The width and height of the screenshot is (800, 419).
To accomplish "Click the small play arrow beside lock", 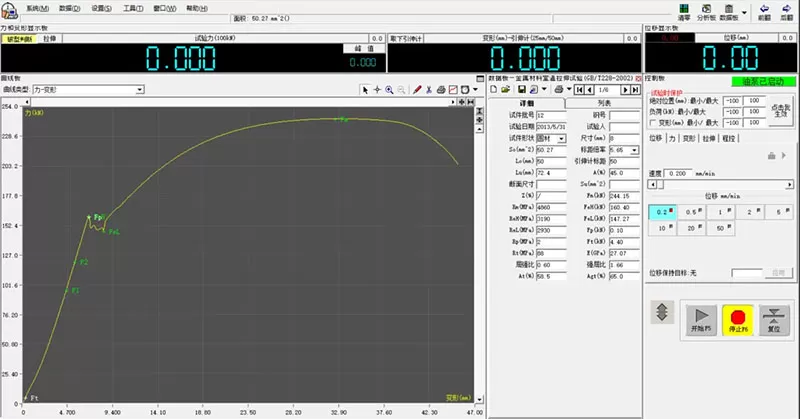I will pos(784,156).
